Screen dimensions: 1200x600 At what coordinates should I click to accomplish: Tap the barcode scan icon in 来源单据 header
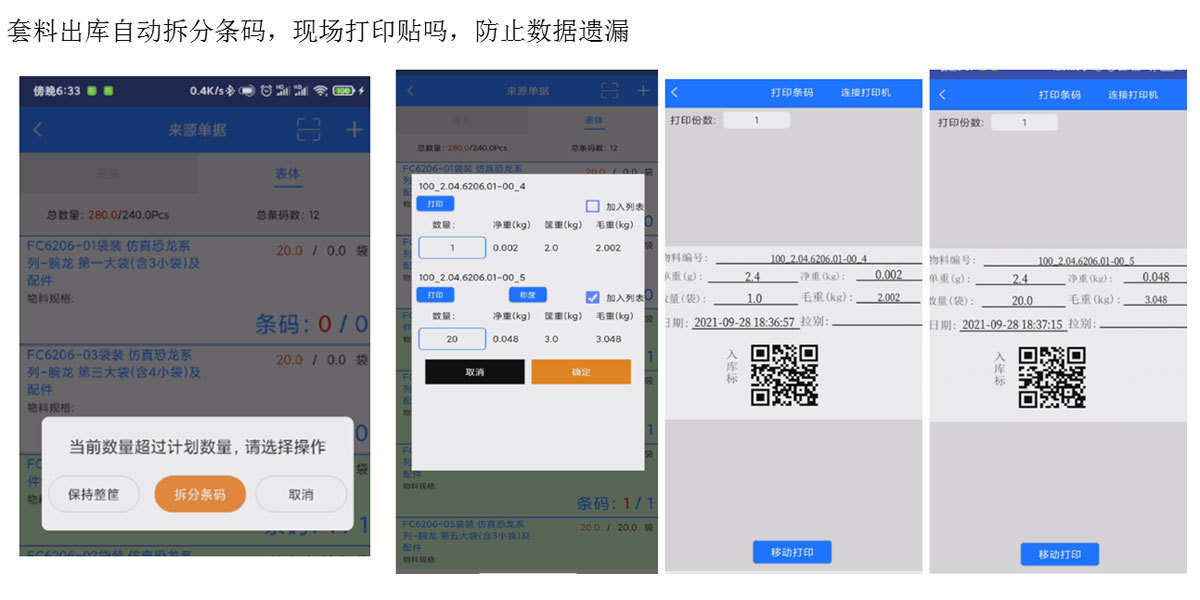click(x=309, y=130)
